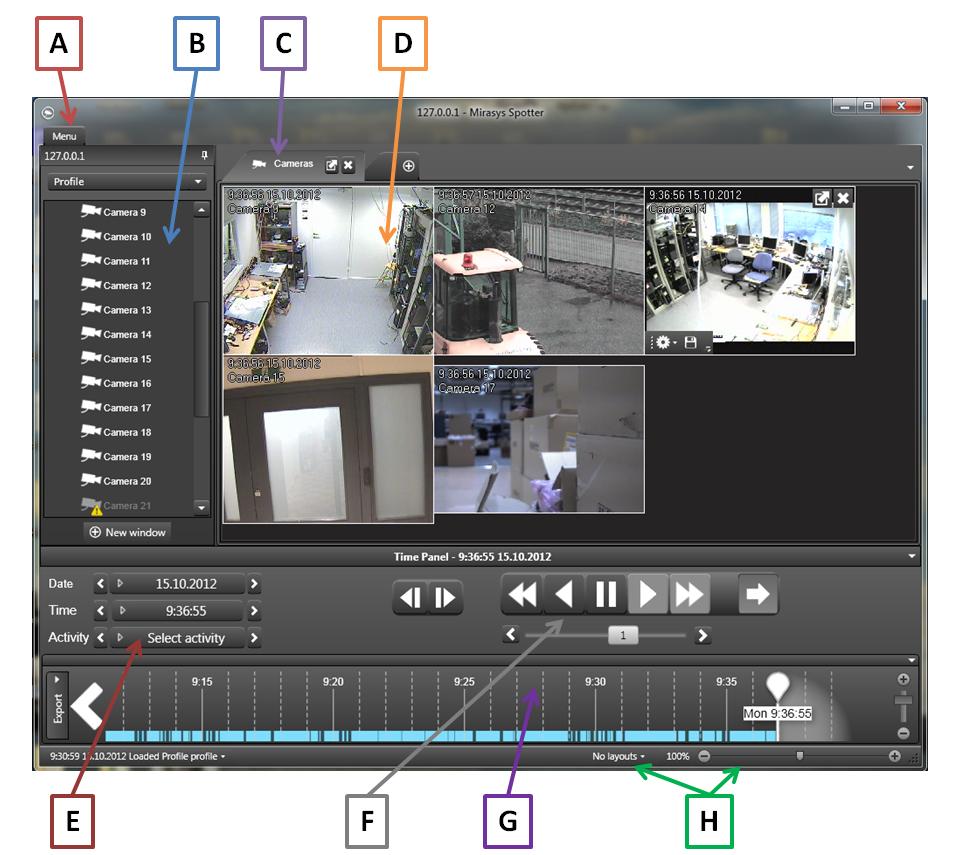Select Camera 13 in device list

coord(116,310)
